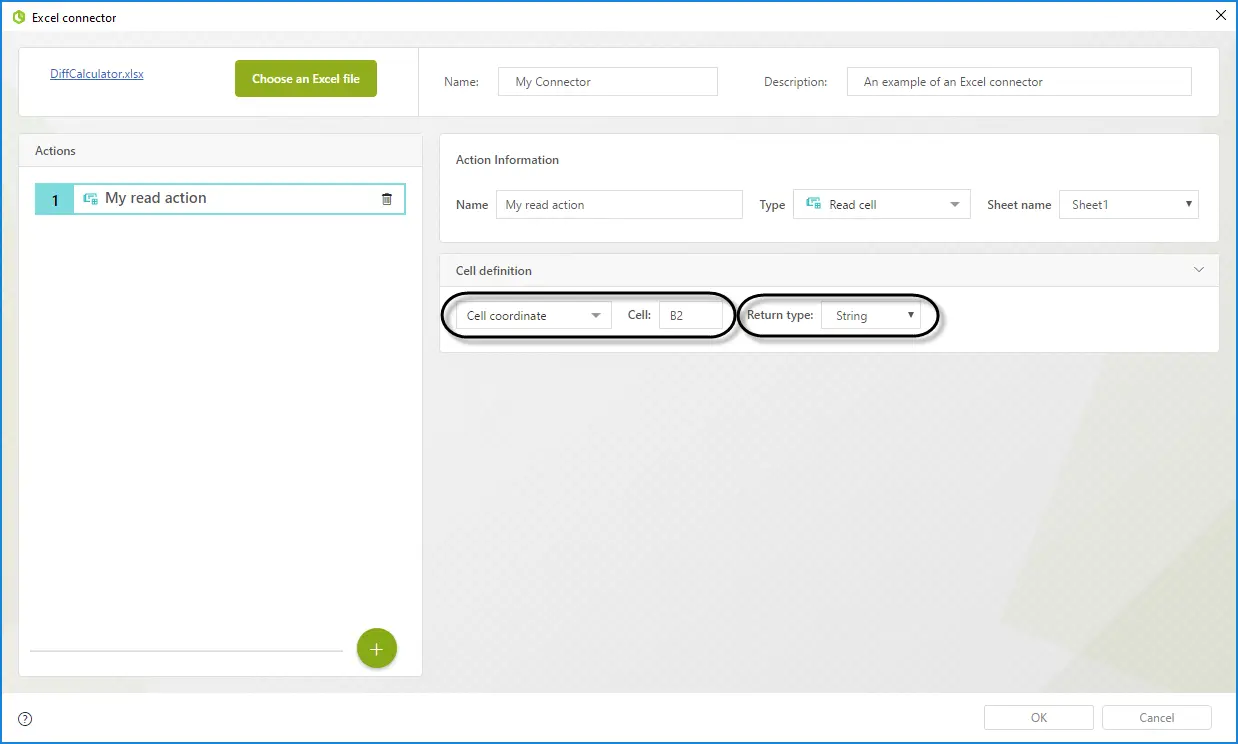
Task: Click the Excel connector app icon in title bar
Action: 18,17
